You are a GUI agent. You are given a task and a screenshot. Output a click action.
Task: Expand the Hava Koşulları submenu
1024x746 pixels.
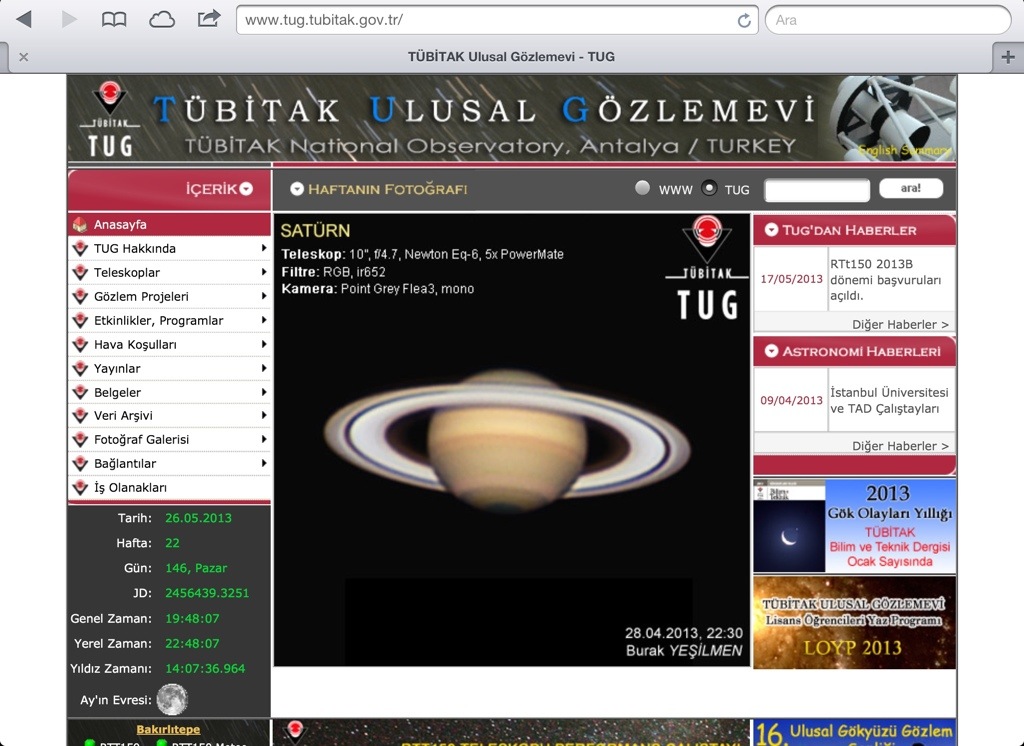(264, 345)
